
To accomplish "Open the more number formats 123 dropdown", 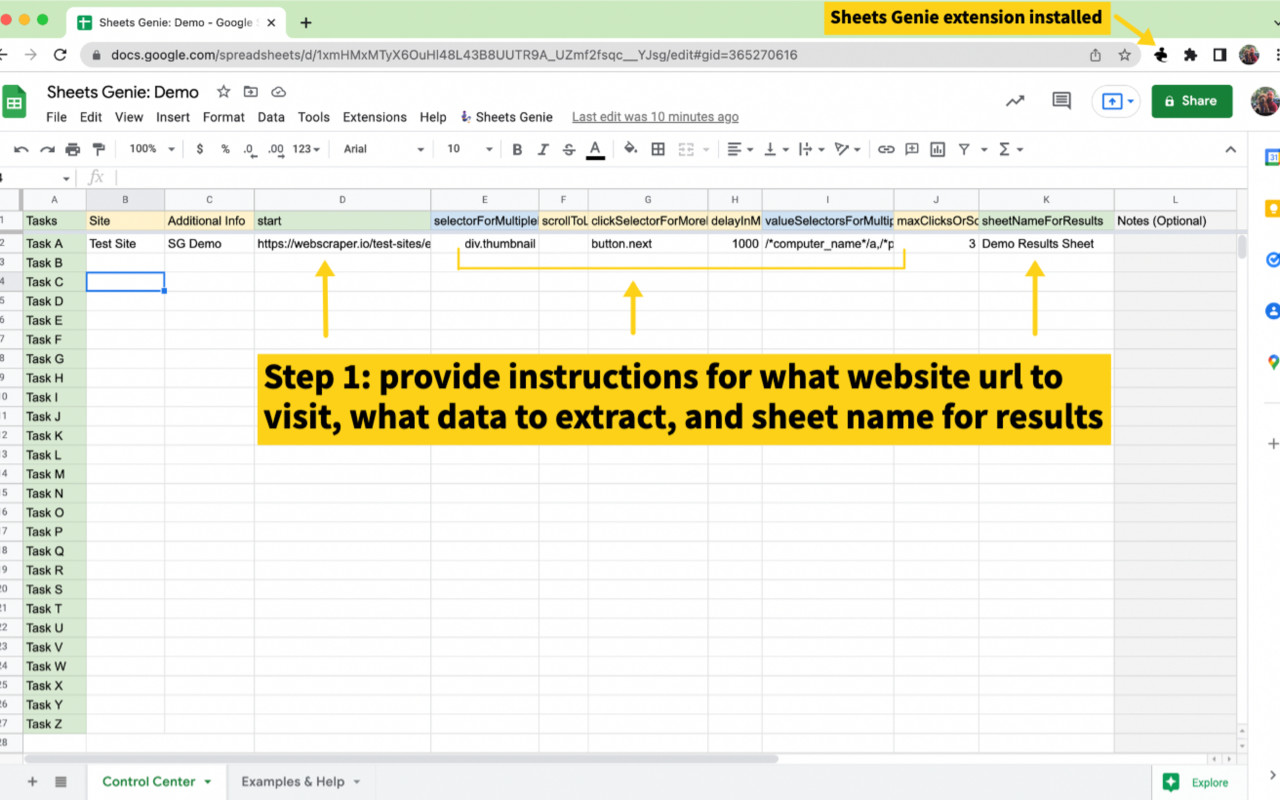I will tap(306, 149).
